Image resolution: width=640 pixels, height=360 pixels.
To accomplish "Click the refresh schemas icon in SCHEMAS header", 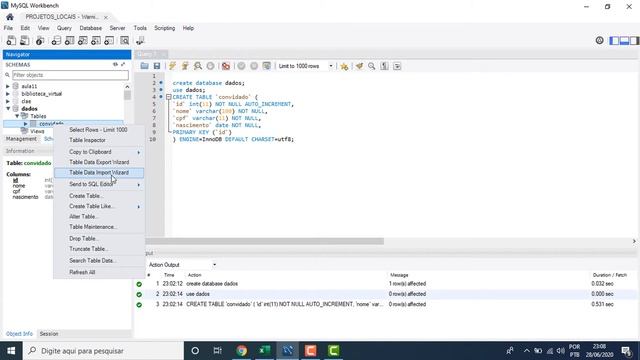I will pyautogui.click(x=116, y=64).
